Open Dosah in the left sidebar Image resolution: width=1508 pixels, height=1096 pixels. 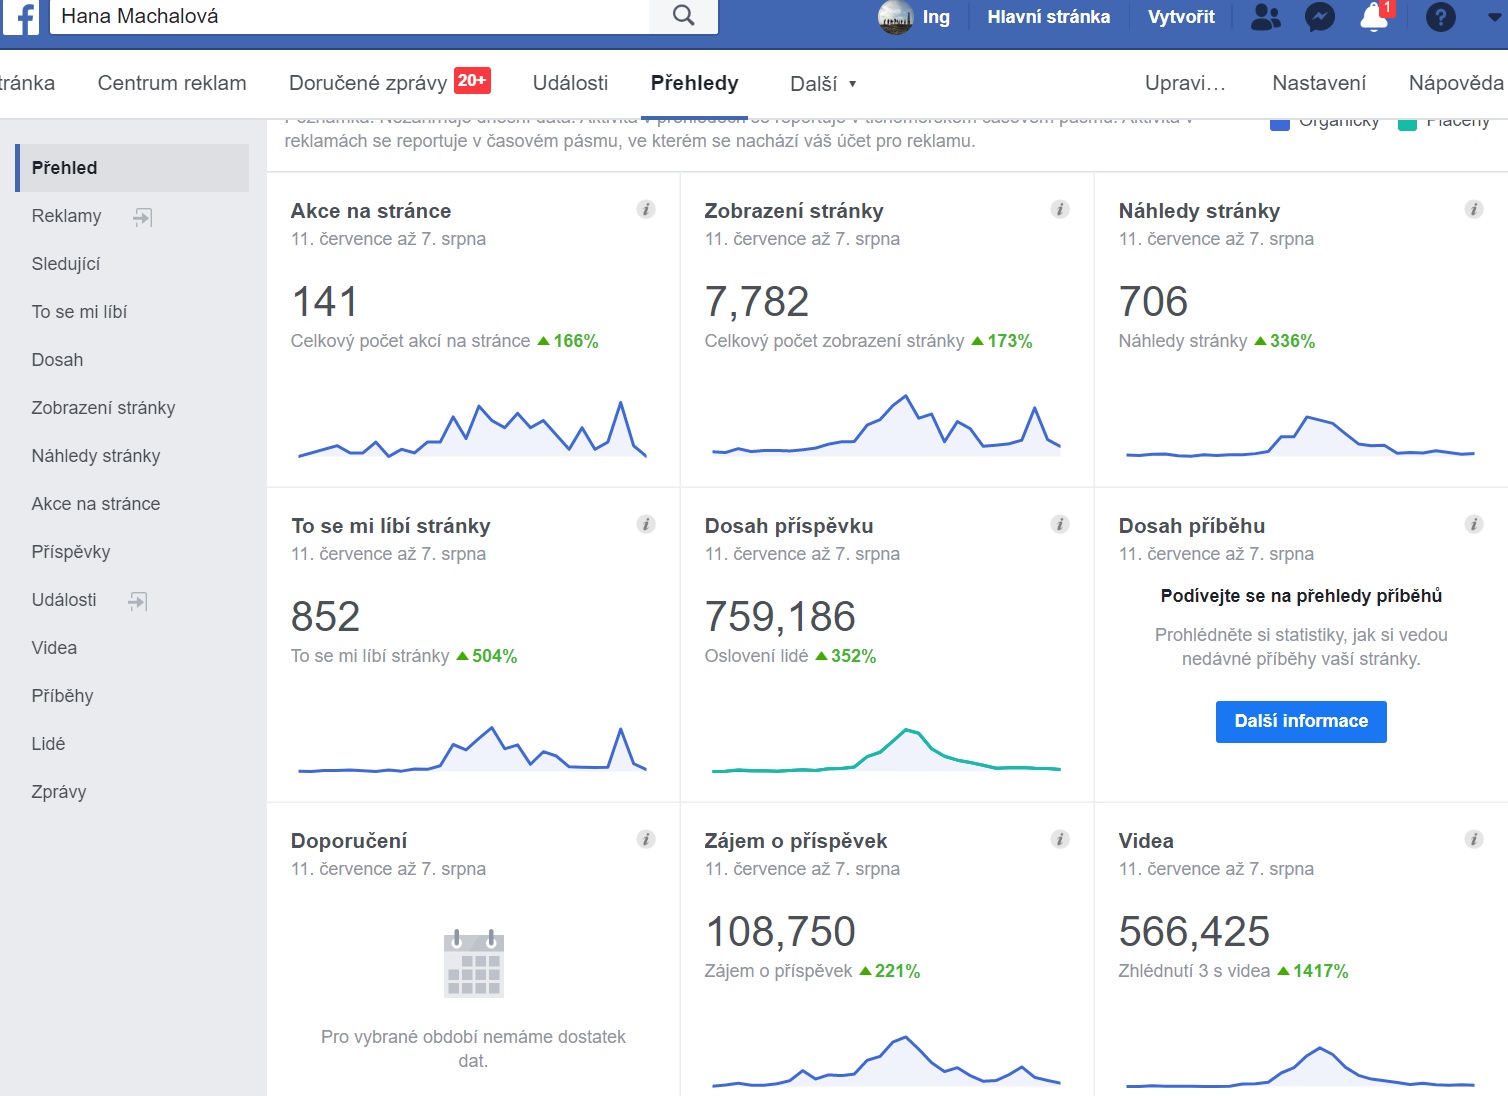(57, 360)
